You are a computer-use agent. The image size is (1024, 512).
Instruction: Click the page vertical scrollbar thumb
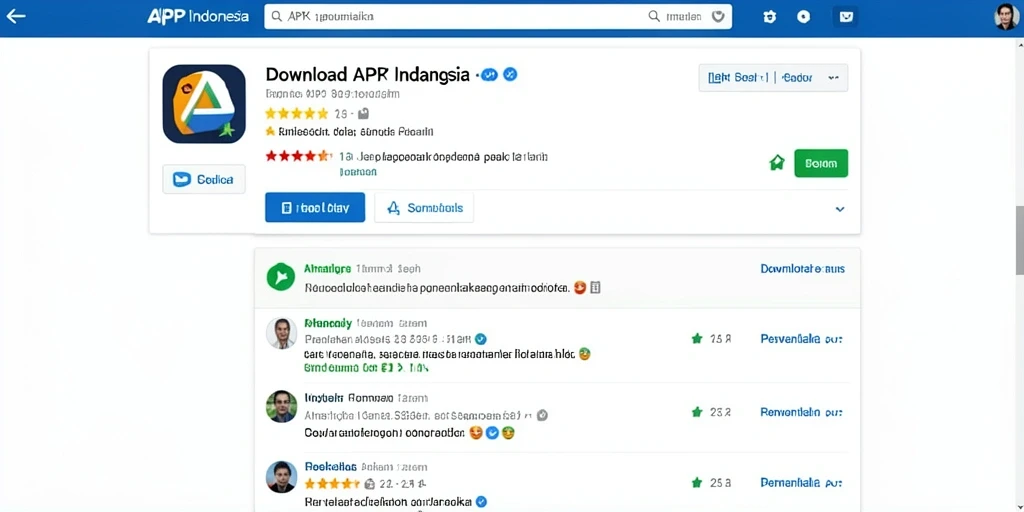point(1019,240)
